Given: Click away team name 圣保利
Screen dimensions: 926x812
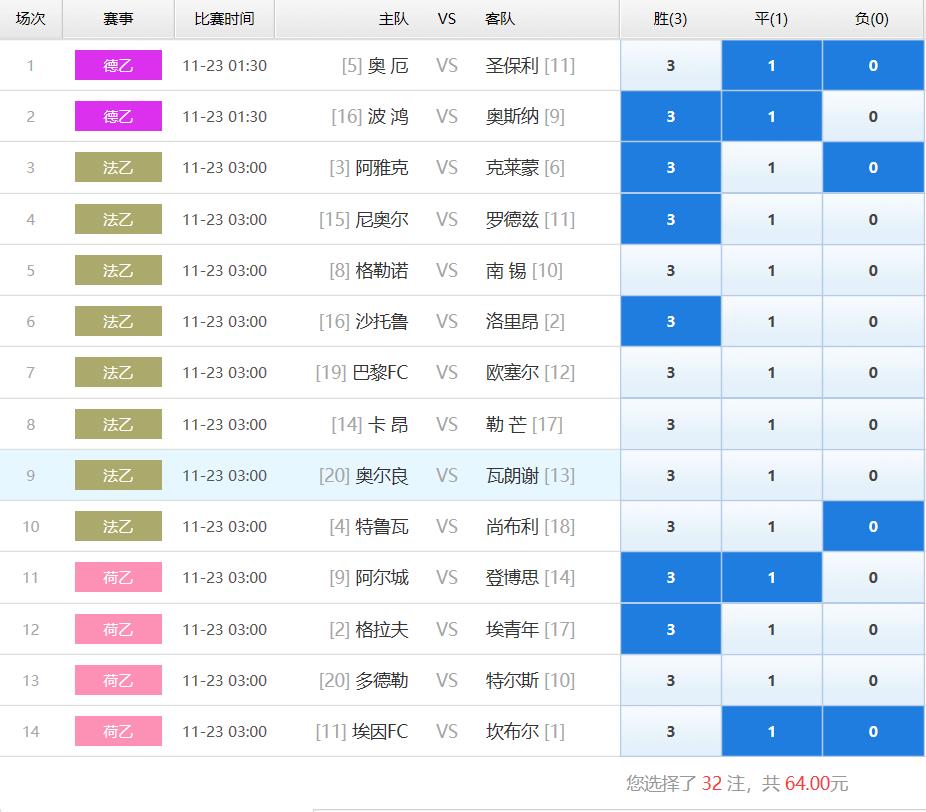Looking at the screenshot, I should click(512, 66).
